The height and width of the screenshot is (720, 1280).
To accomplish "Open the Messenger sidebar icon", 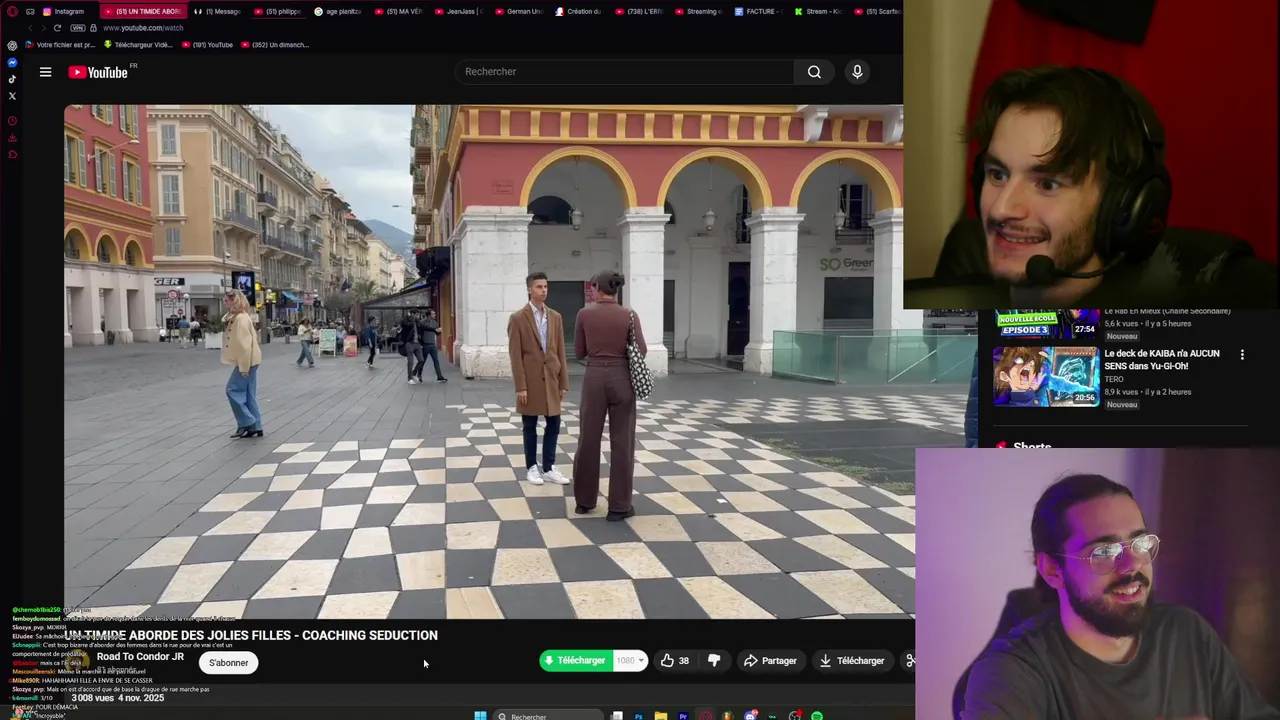I will pyautogui.click(x=12, y=62).
